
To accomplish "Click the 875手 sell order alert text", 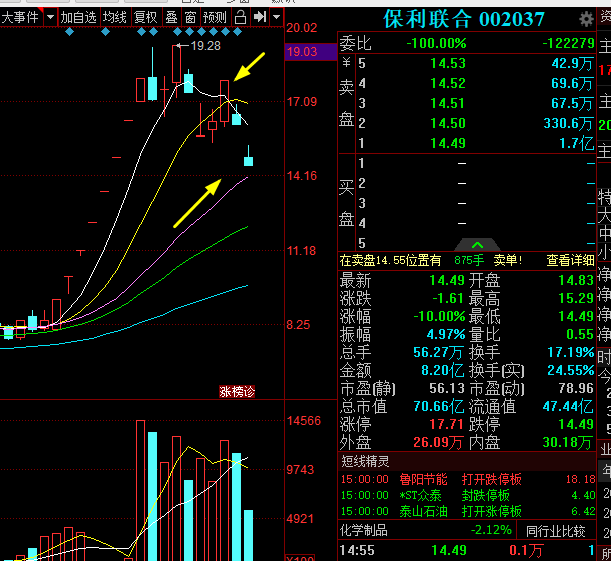I will (x=469, y=260).
